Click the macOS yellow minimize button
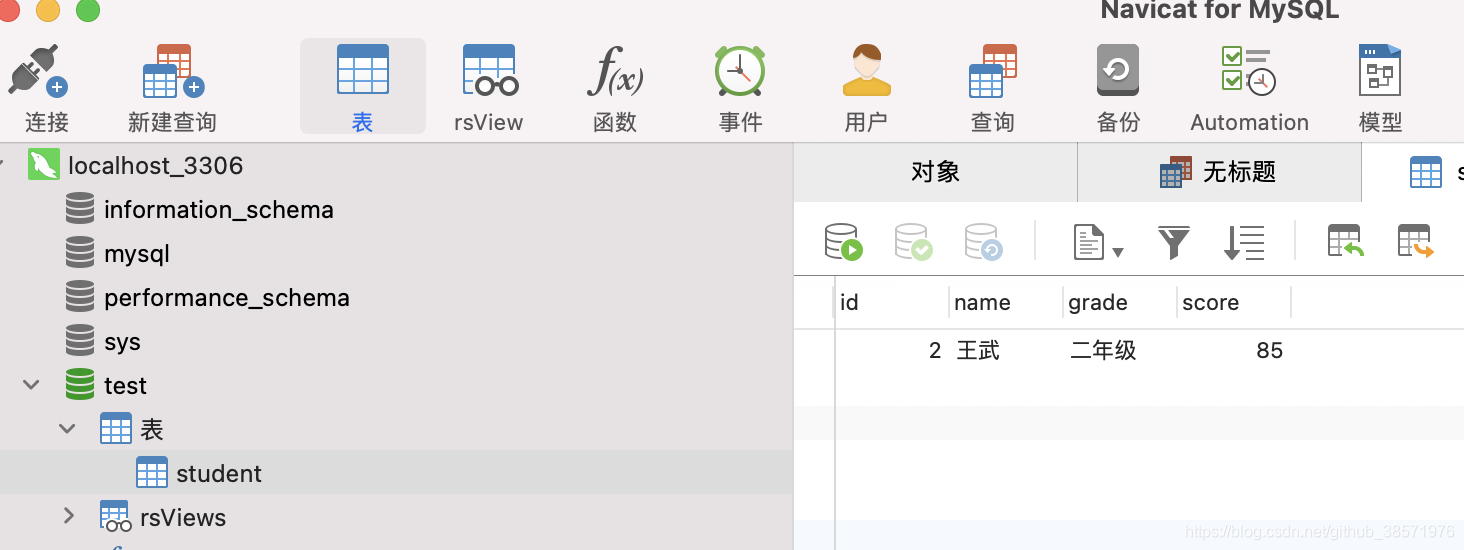The image size is (1464, 550). click(x=48, y=10)
